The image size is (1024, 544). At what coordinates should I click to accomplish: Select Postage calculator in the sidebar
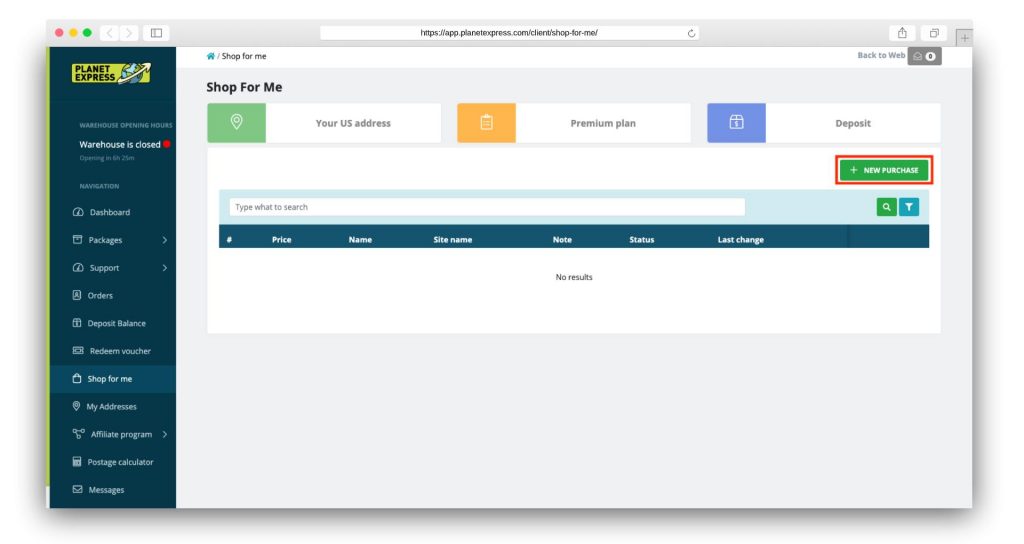coord(120,462)
